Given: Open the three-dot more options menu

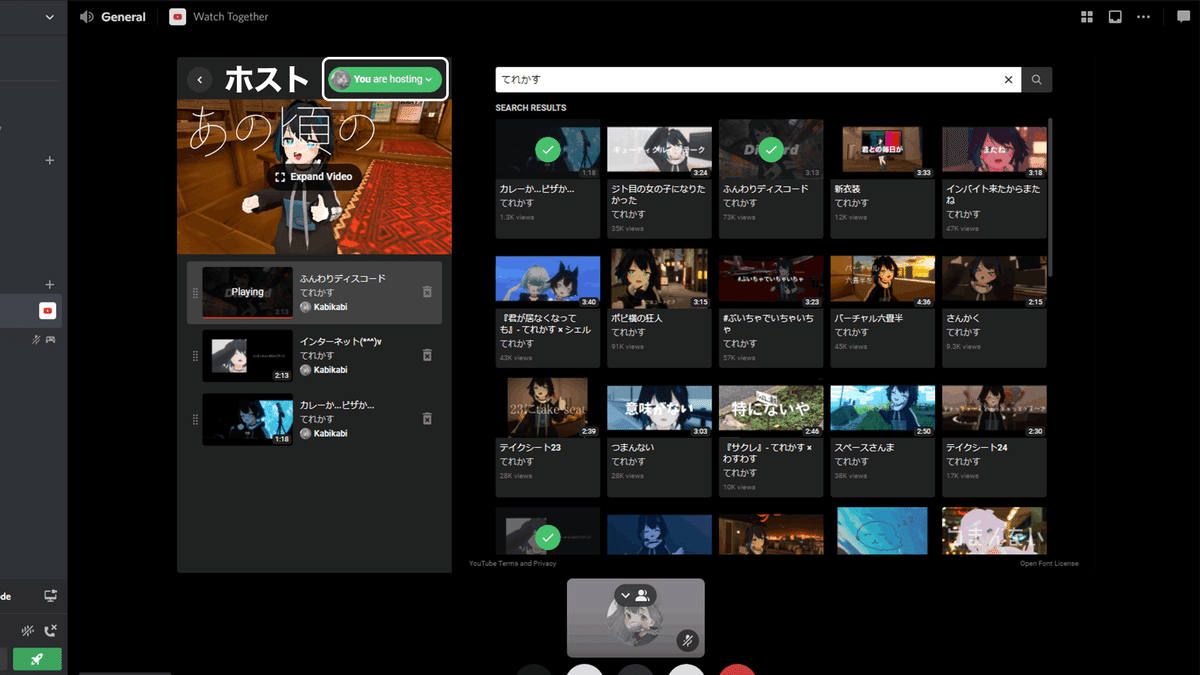Looking at the screenshot, I should click(x=1143, y=17).
